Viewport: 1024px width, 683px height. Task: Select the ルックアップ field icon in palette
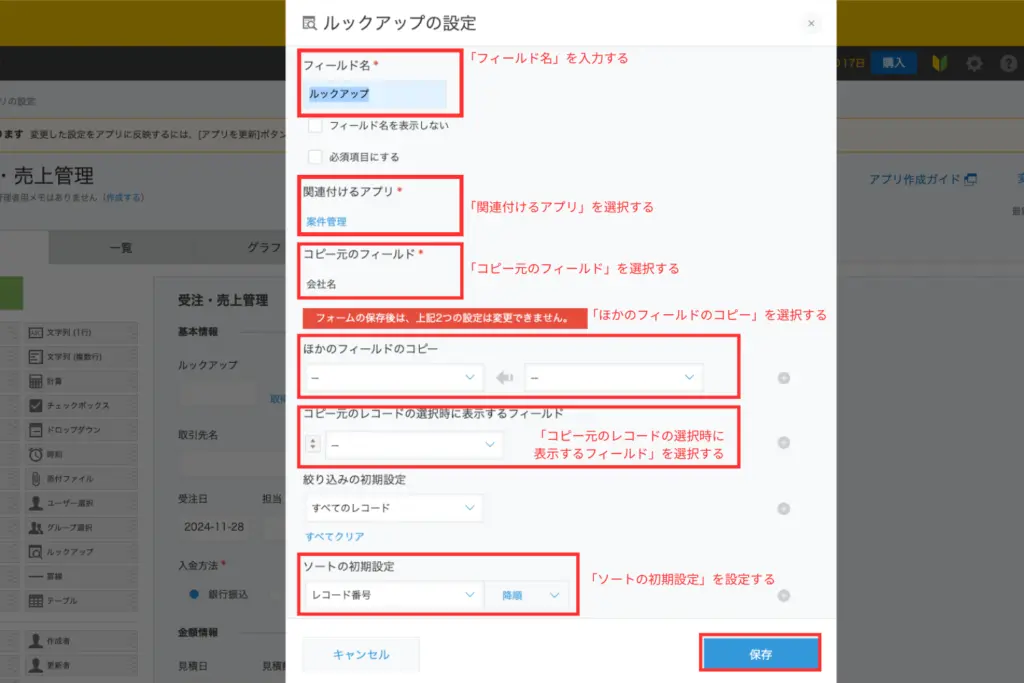coord(36,552)
